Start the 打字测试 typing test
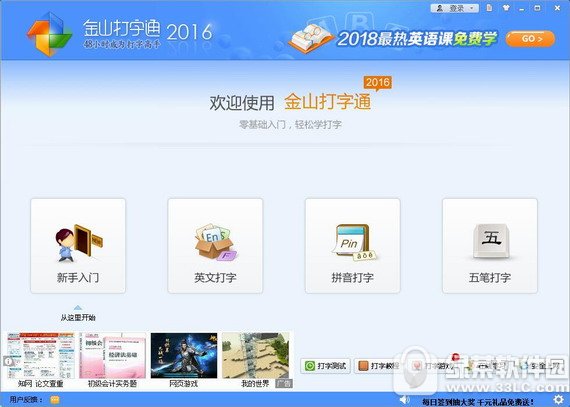The width and height of the screenshot is (570, 407). [325, 366]
